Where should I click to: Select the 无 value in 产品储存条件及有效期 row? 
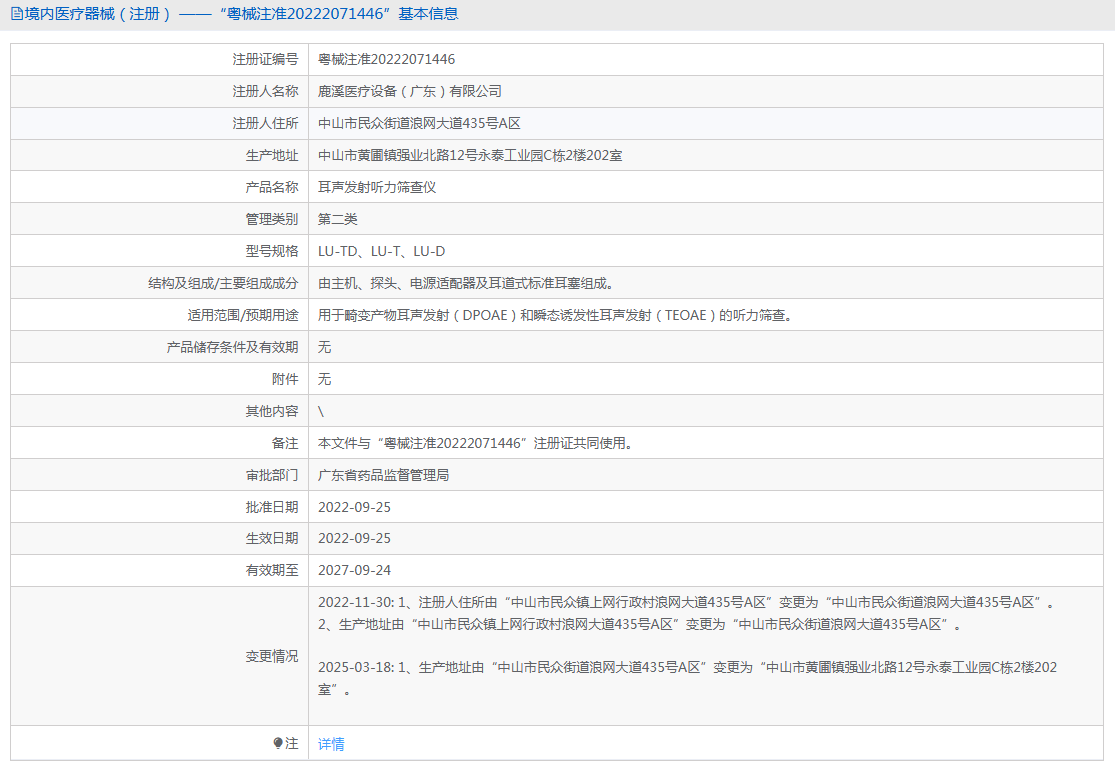(x=324, y=347)
